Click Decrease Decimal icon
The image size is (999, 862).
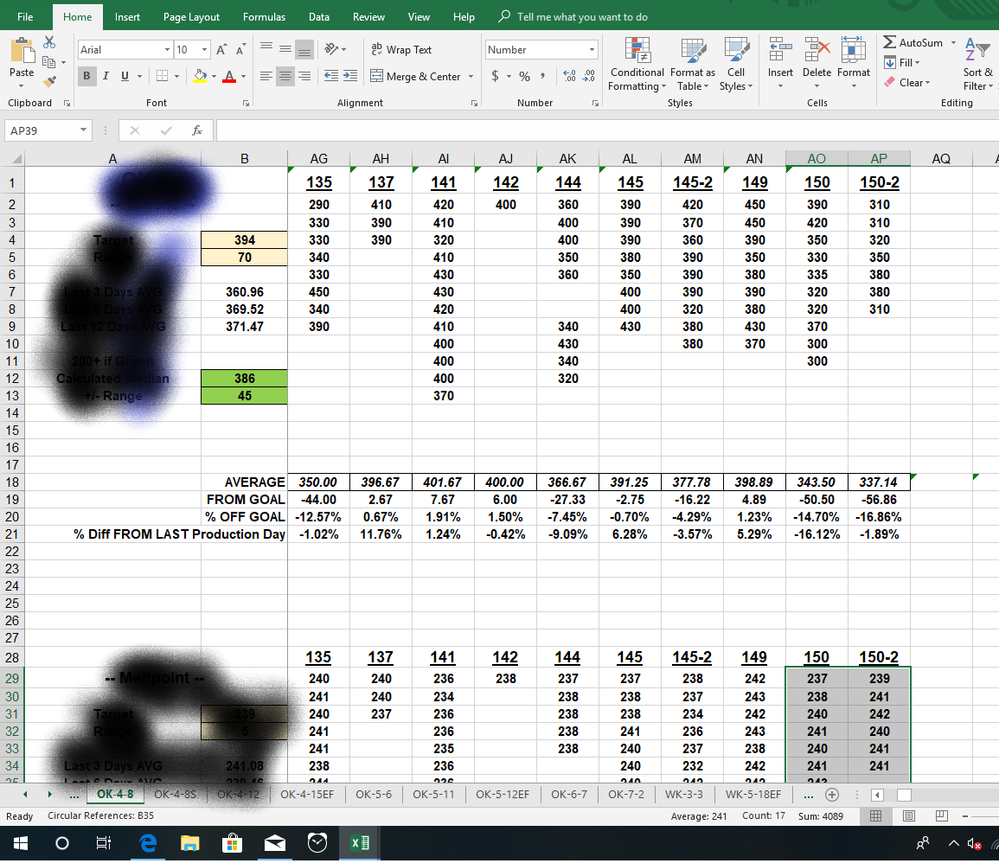point(589,76)
